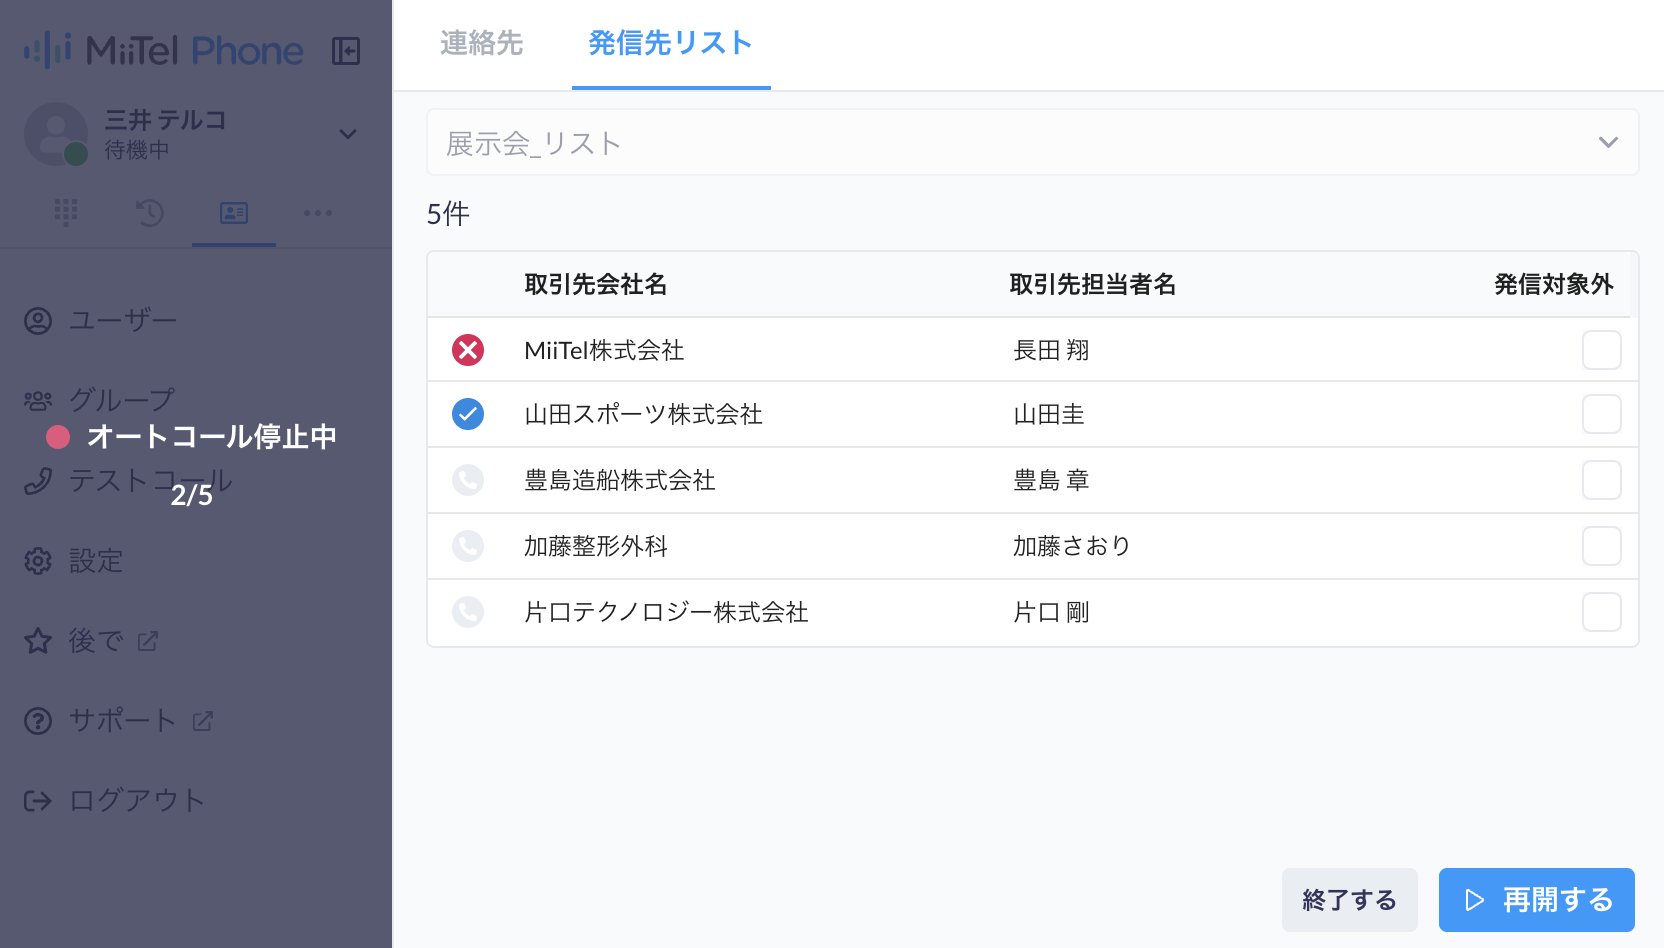Click the 後で star icon
Image resolution: width=1664 pixels, height=948 pixels.
click(x=38, y=641)
